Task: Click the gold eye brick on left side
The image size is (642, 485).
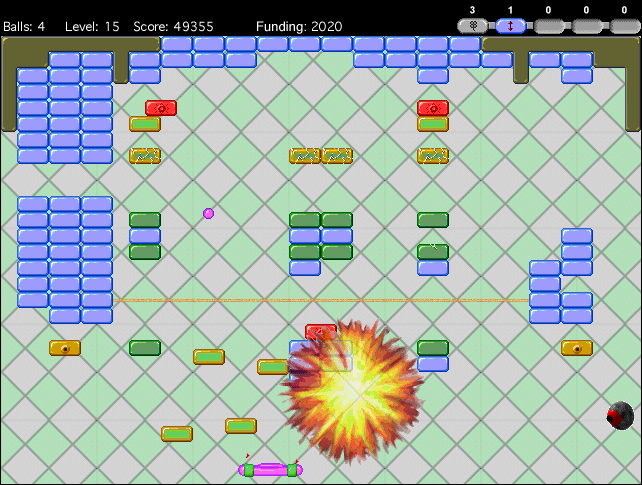Action: pyautogui.click(x=65, y=348)
